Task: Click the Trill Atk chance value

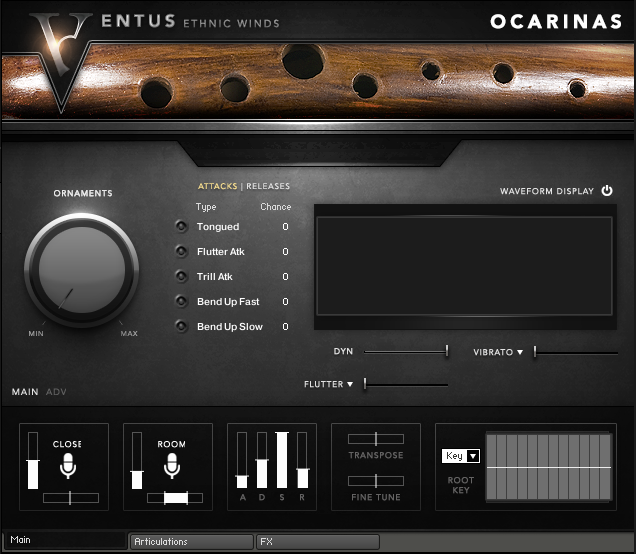Action: 286,277
